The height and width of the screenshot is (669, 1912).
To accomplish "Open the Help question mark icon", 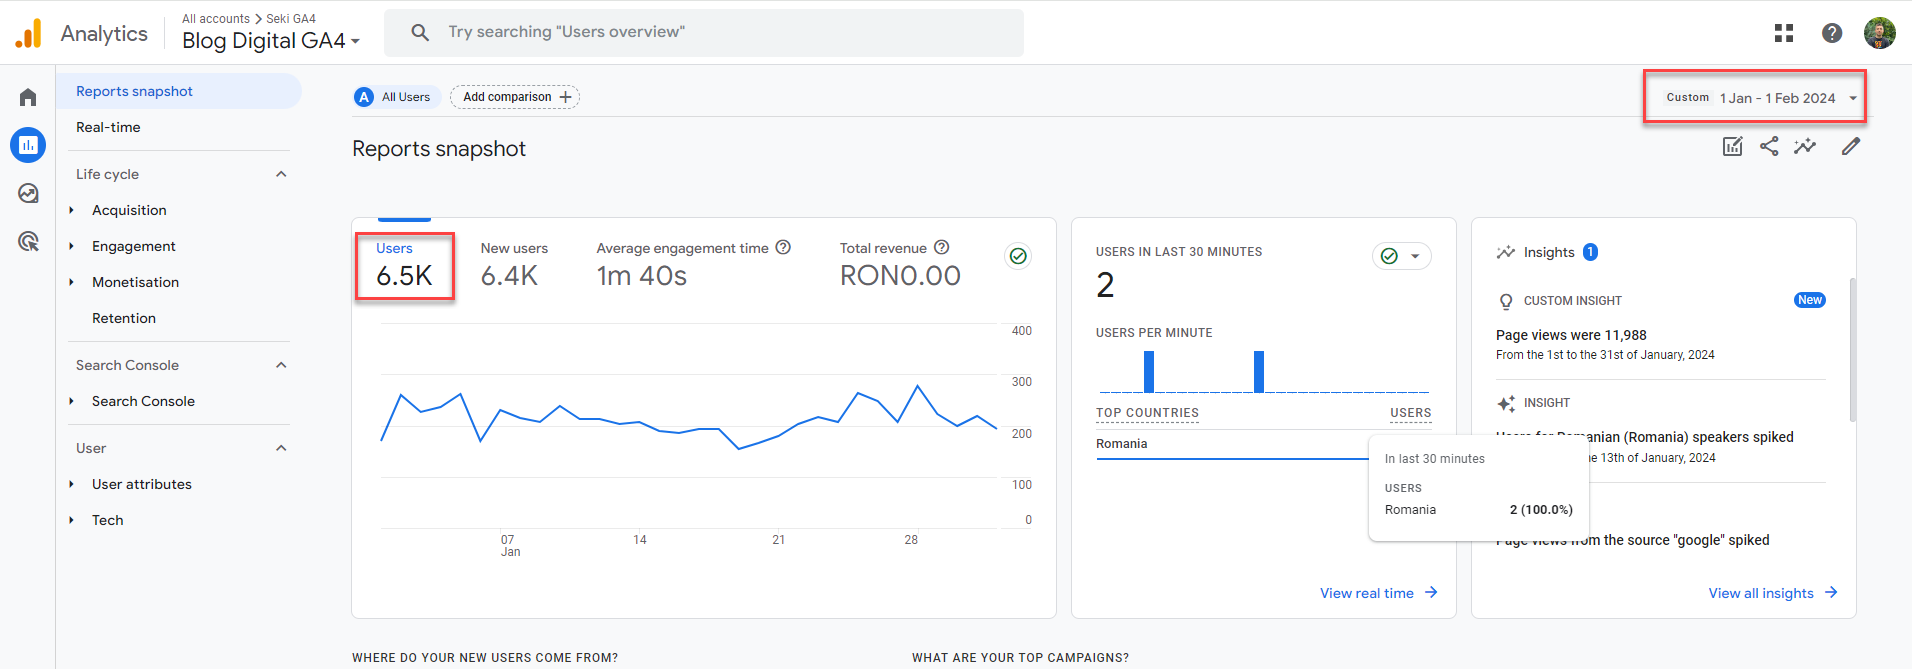I will coord(1831,33).
